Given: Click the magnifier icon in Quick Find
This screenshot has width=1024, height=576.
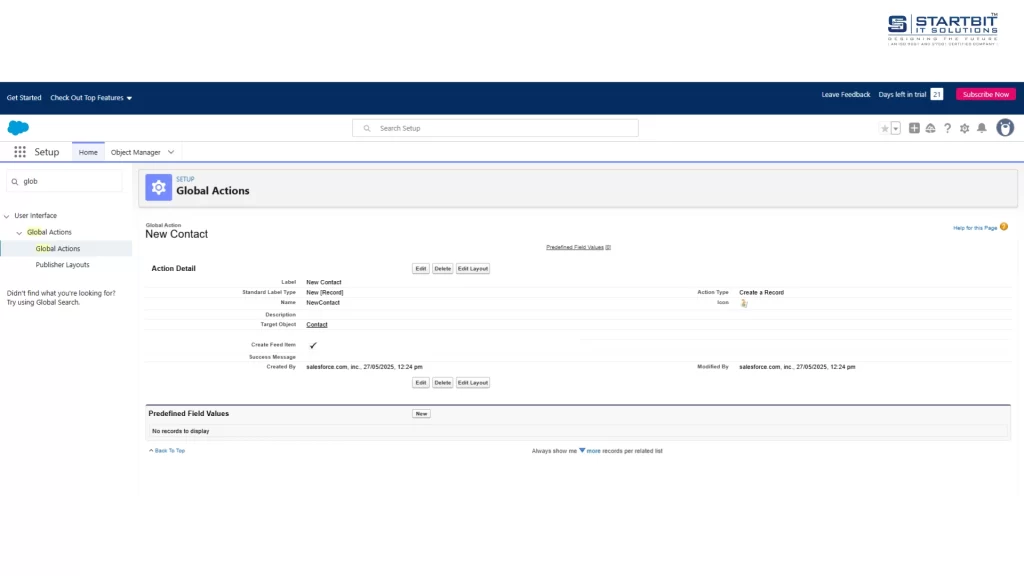Looking at the screenshot, I should (15, 182).
